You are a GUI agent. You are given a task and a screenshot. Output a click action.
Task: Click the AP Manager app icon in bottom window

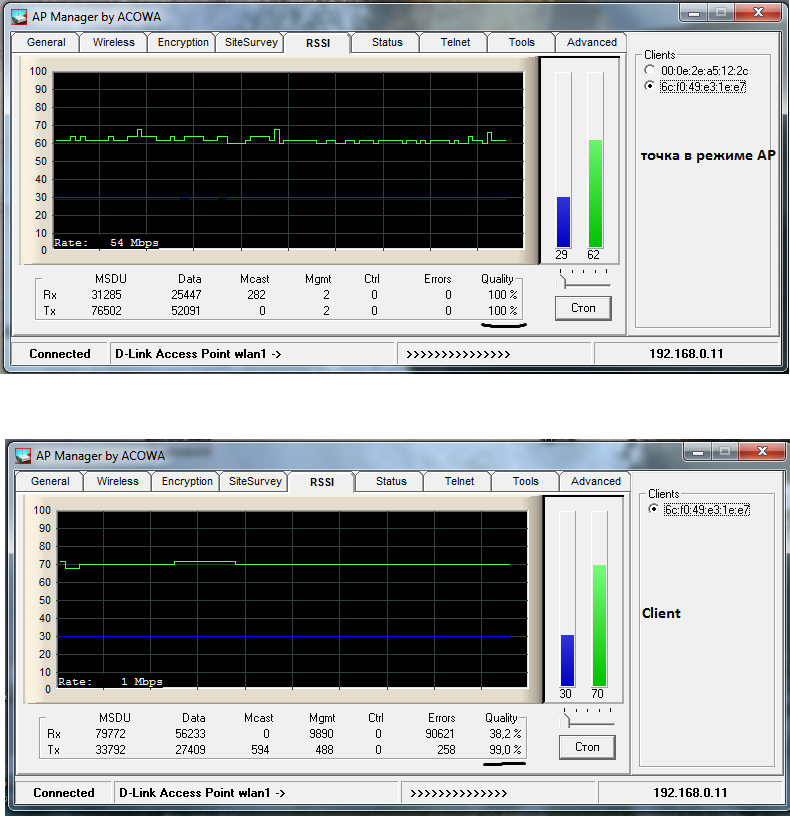click(x=23, y=455)
